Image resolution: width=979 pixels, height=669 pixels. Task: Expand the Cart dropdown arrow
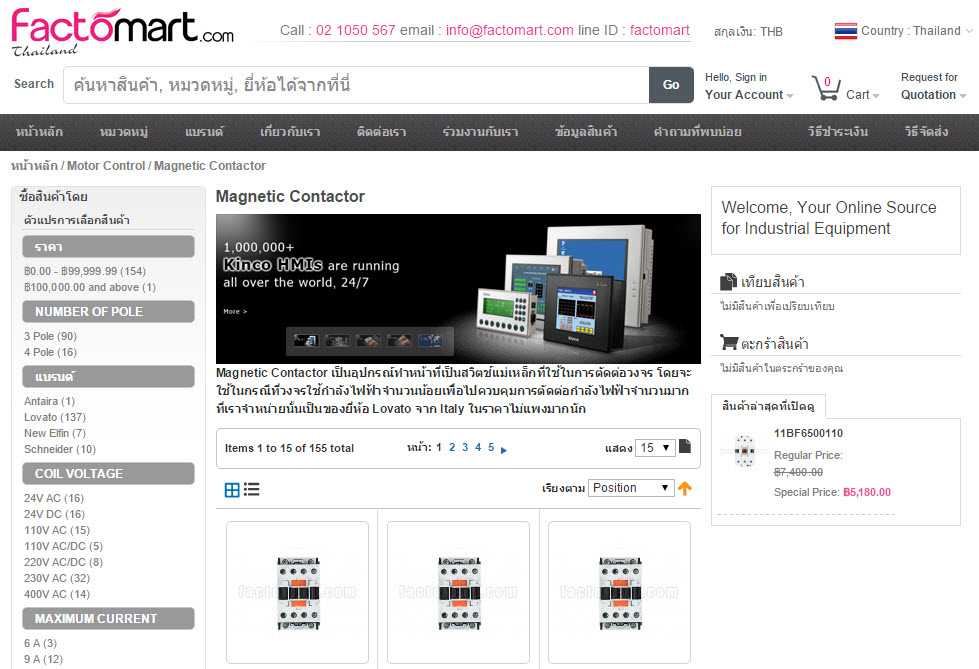[x=876, y=96]
